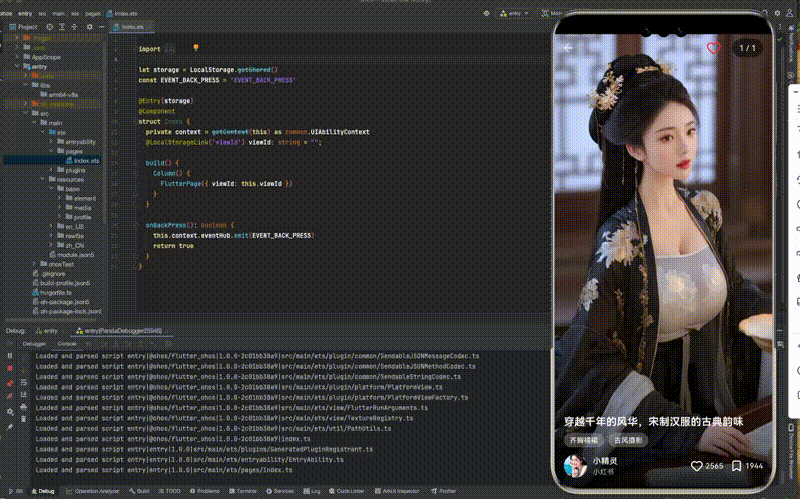
Task: Select hvigorfile.ts in tree
Action: point(52,292)
